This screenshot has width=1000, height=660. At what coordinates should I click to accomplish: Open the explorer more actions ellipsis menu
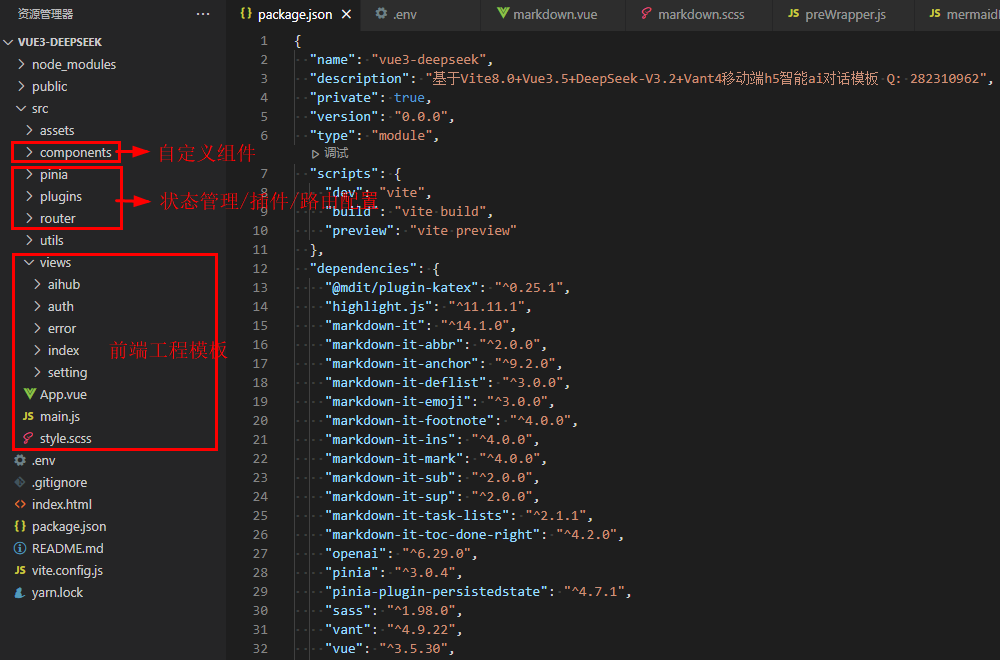coord(203,14)
